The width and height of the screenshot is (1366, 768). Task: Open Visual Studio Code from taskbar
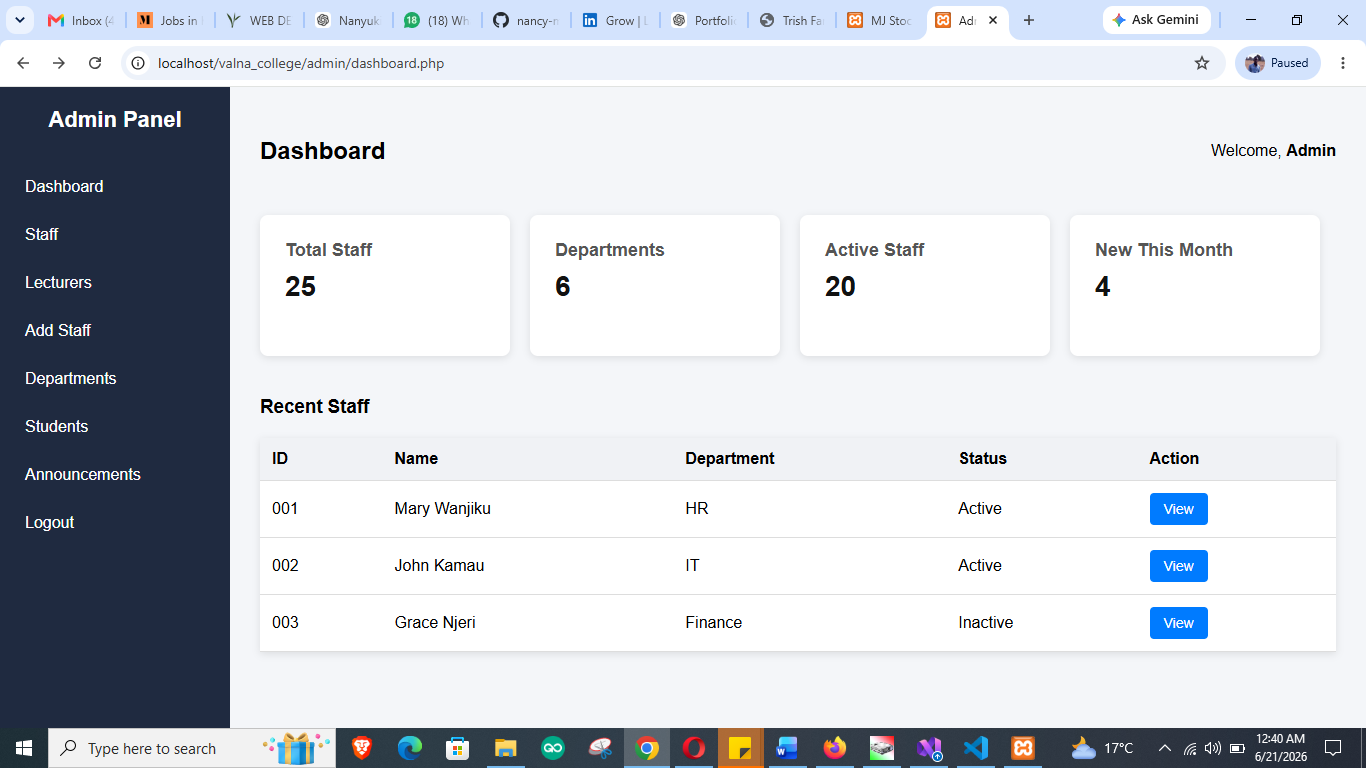(976, 748)
